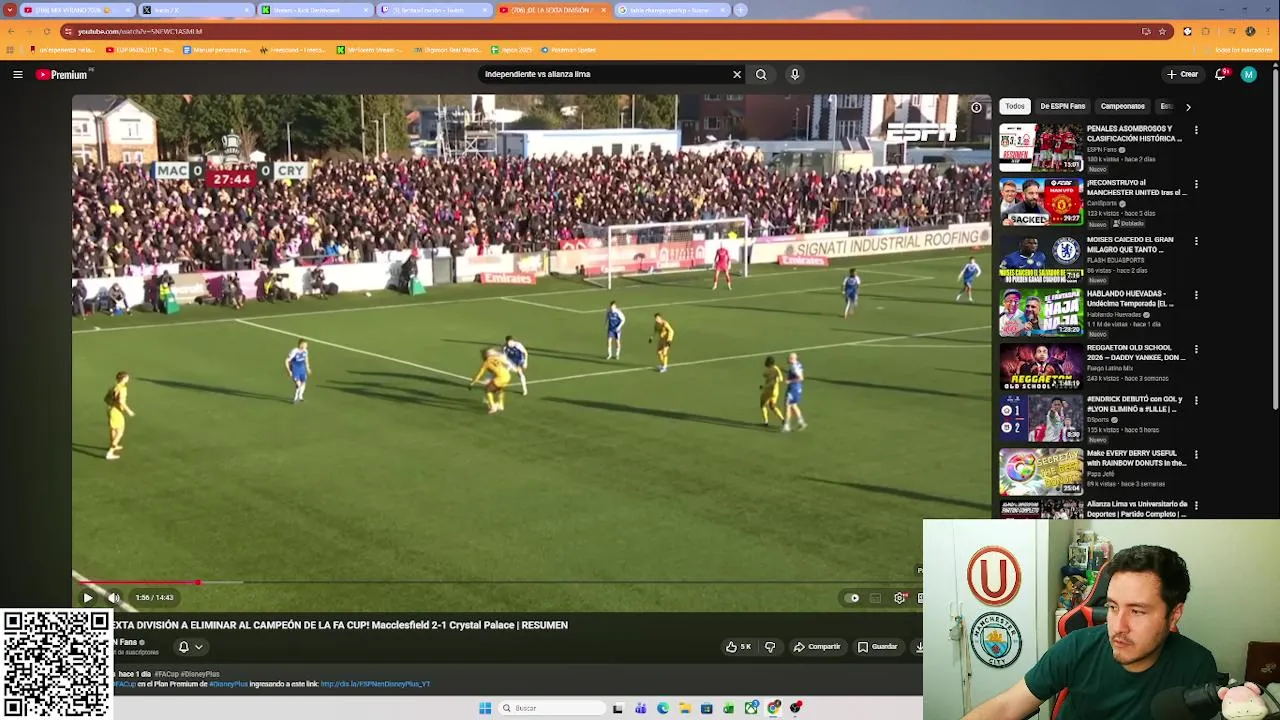Click the YouTube search input field
Viewport: 1280px width, 720px height.
604,74
